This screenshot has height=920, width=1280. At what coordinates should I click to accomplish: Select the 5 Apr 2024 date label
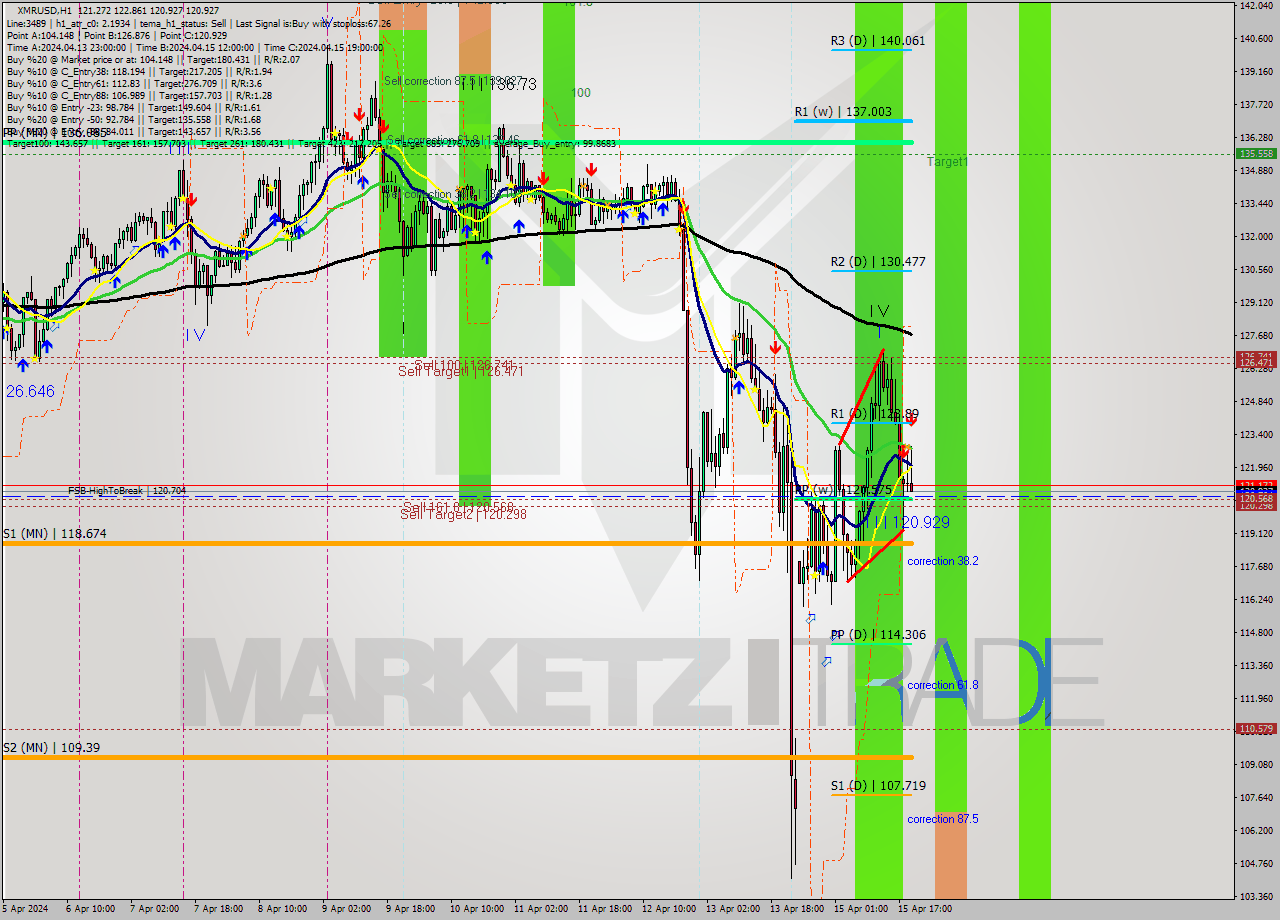[26, 910]
